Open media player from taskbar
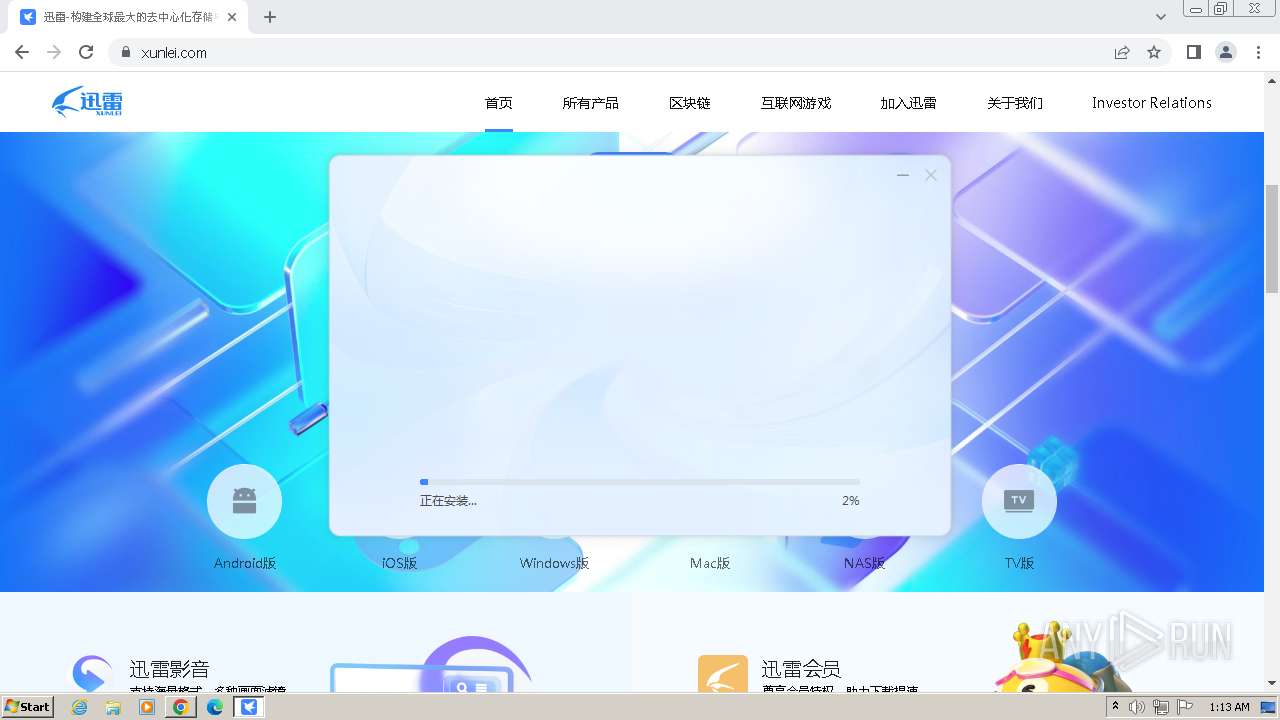Viewport: 1280px width, 720px height. click(x=147, y=707)
